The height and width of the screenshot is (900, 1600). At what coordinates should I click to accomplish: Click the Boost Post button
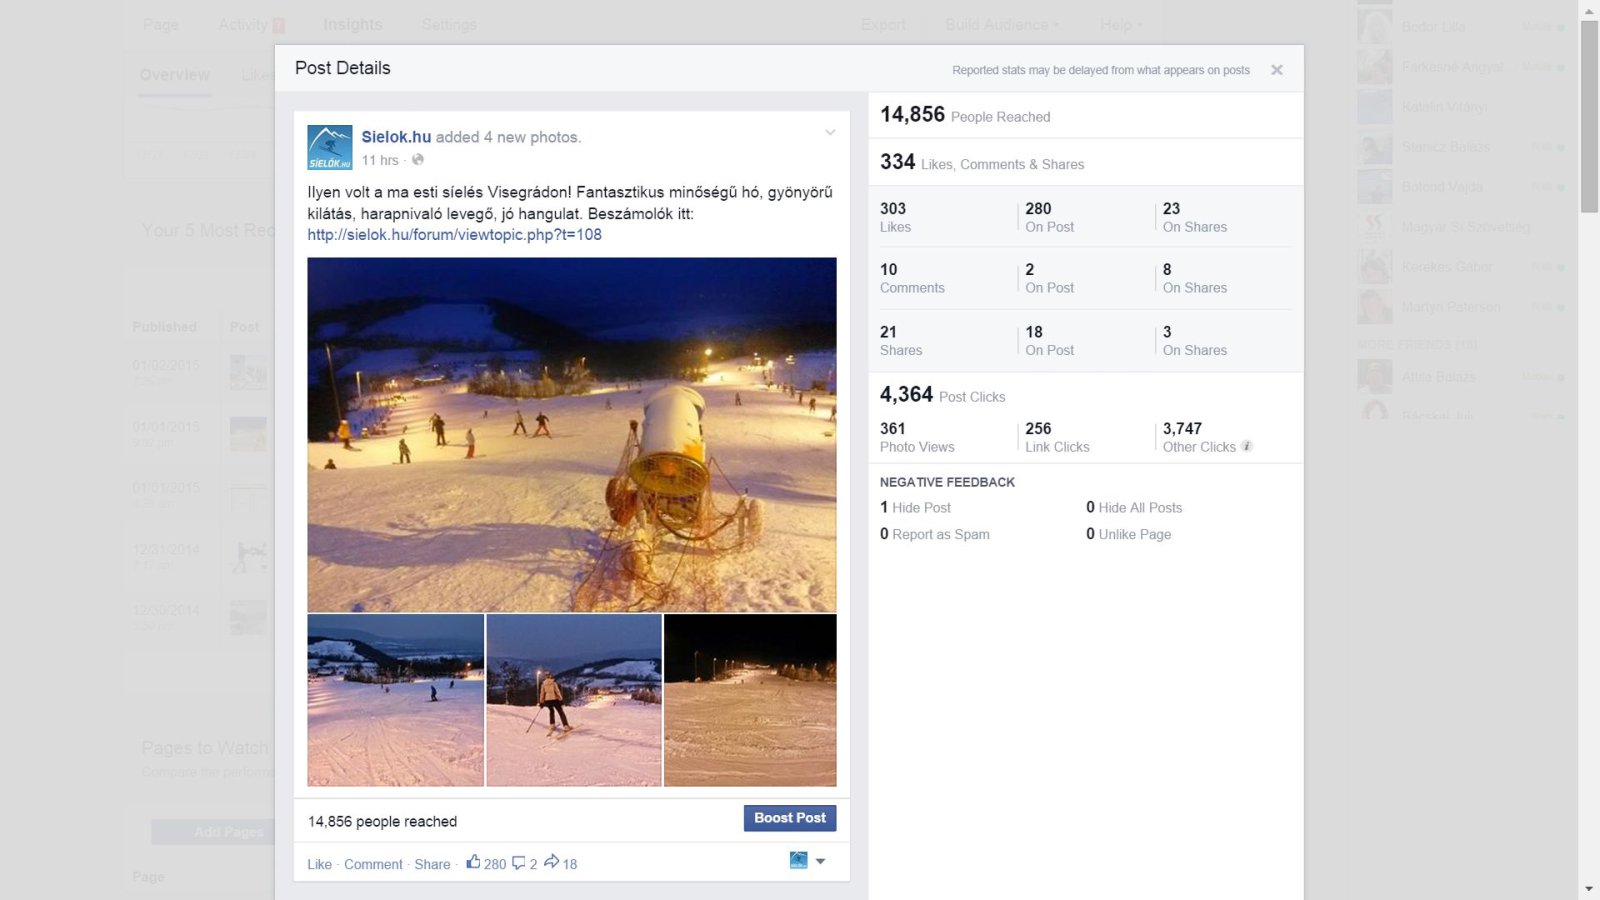(x=789, y=818)
